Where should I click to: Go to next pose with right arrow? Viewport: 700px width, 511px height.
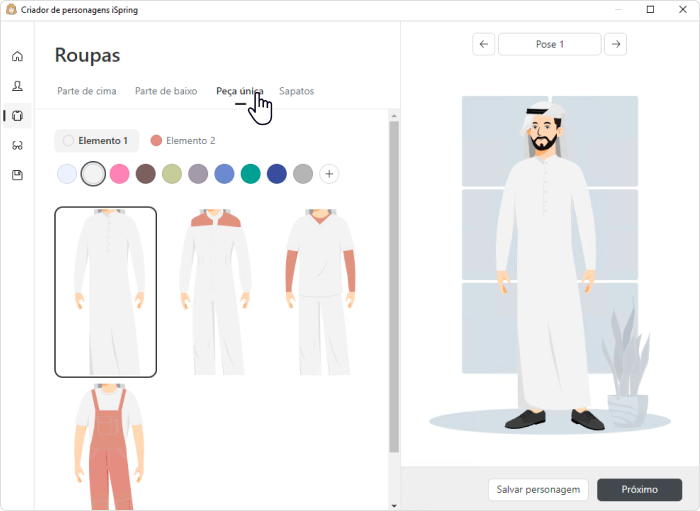(616, 44)
